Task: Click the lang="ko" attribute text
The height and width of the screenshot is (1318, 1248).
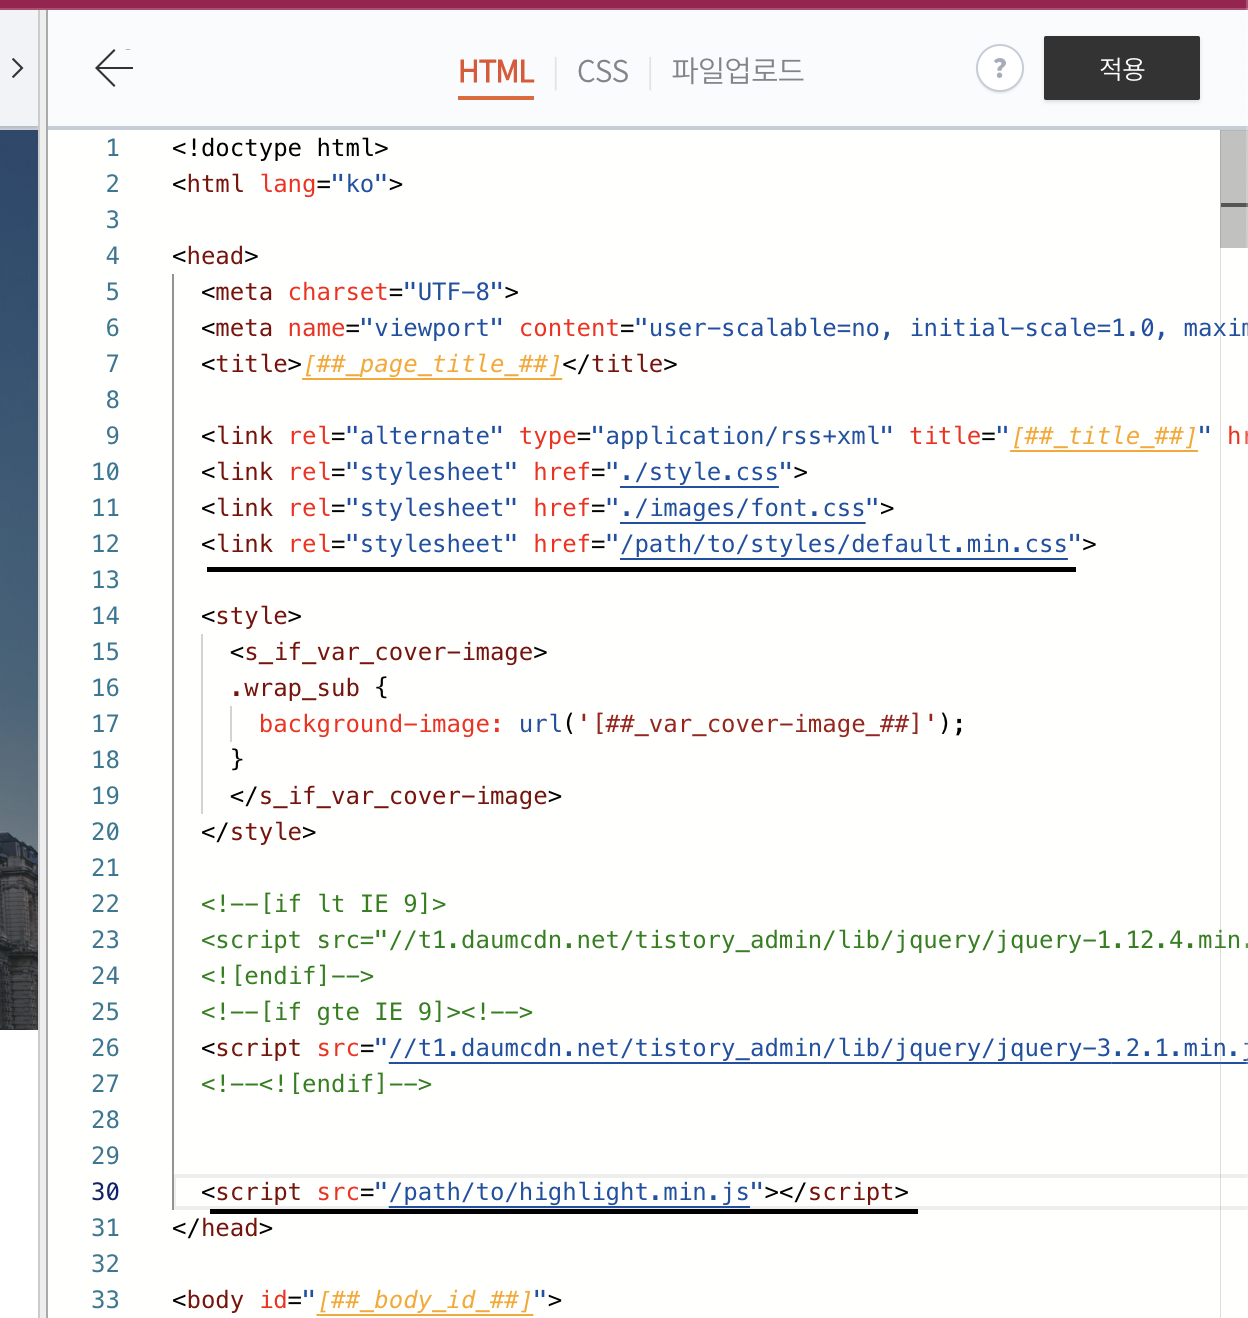Action: 324,184
